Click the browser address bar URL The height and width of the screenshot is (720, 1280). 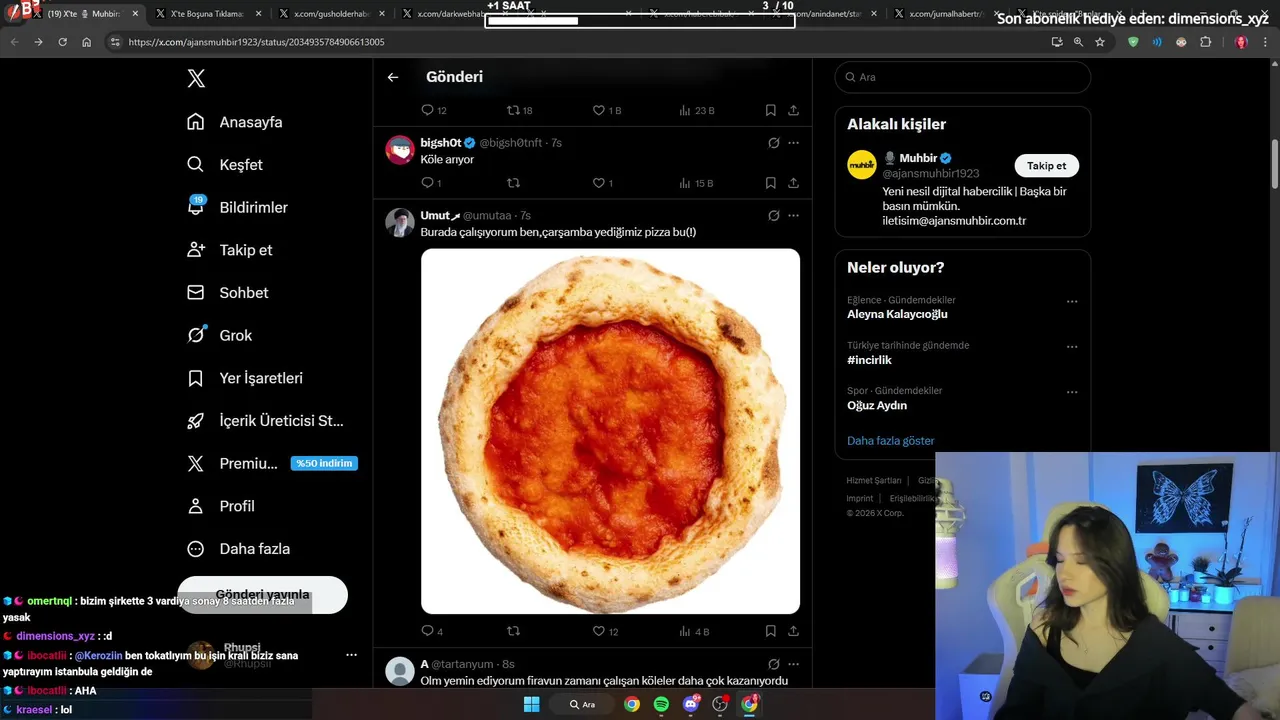[256, 42]
